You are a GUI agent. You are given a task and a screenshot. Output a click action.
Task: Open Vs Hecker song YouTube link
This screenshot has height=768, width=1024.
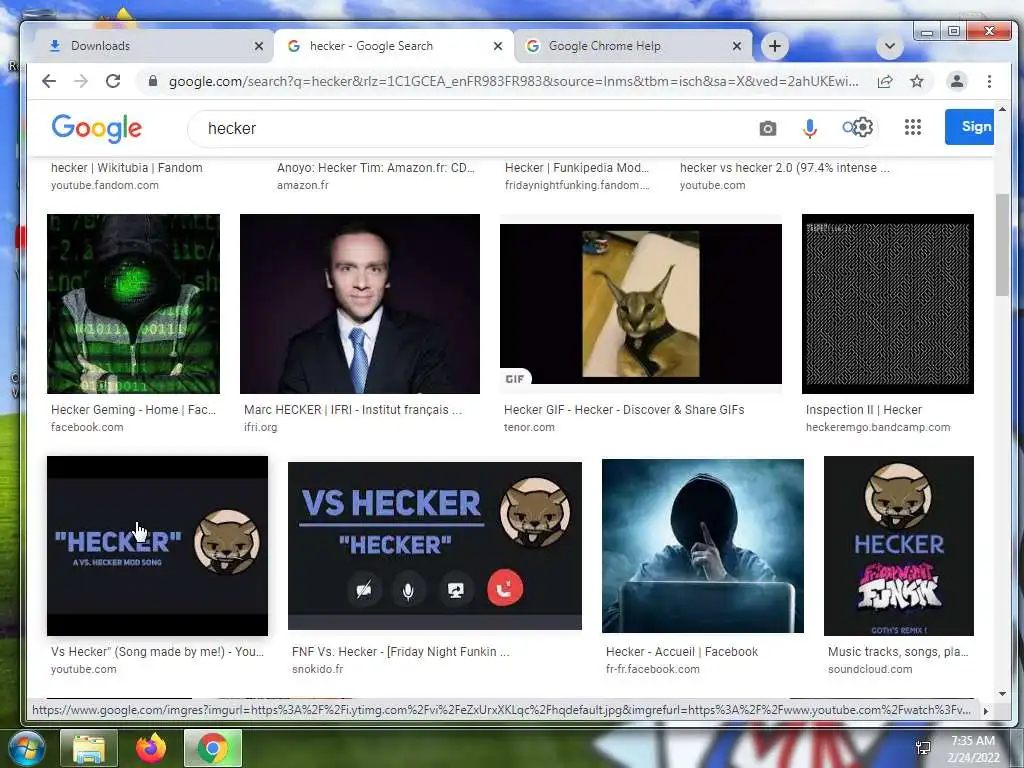point(157,652)
